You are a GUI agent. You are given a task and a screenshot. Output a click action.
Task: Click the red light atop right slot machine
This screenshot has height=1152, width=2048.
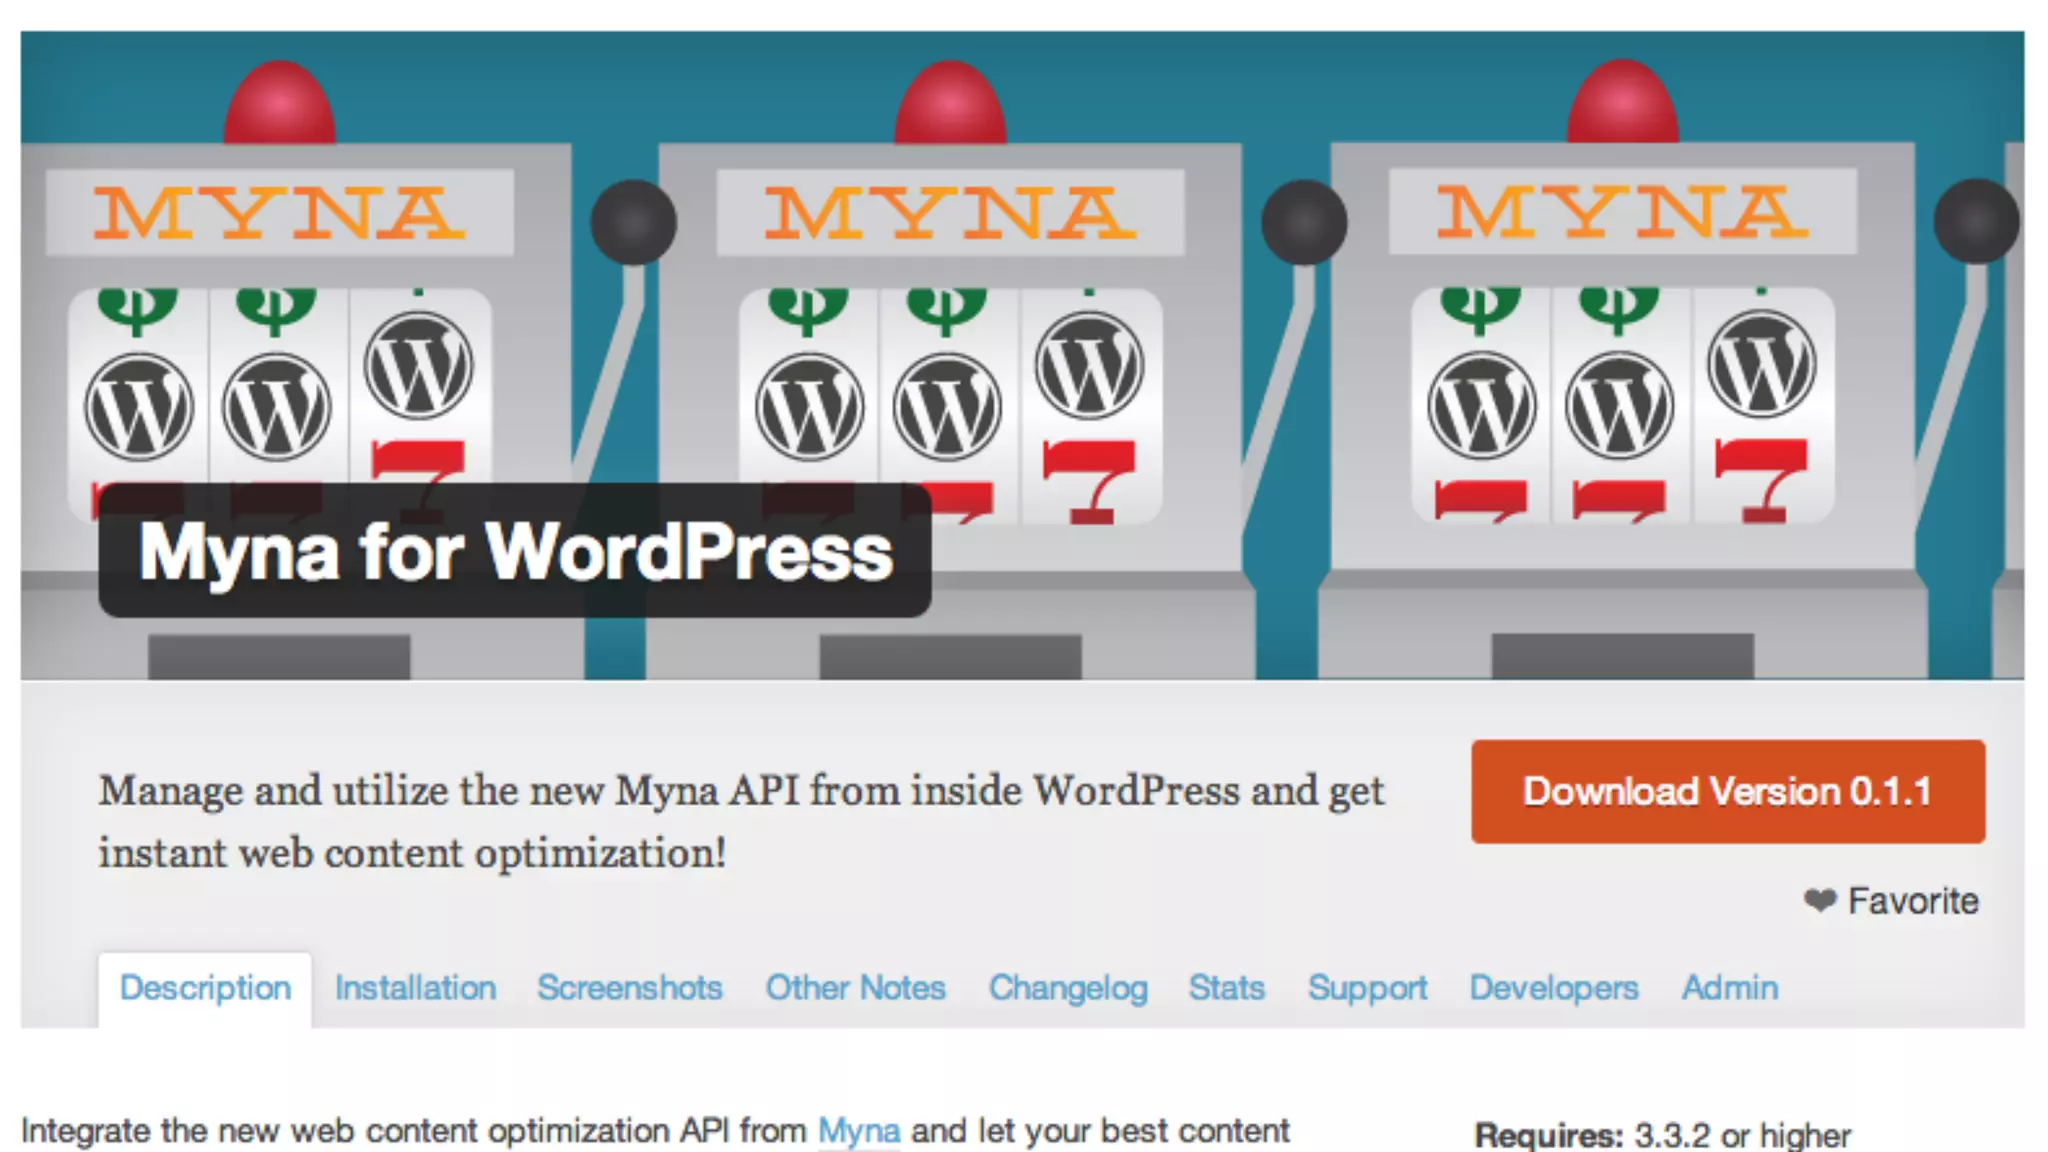(1622, 103)
